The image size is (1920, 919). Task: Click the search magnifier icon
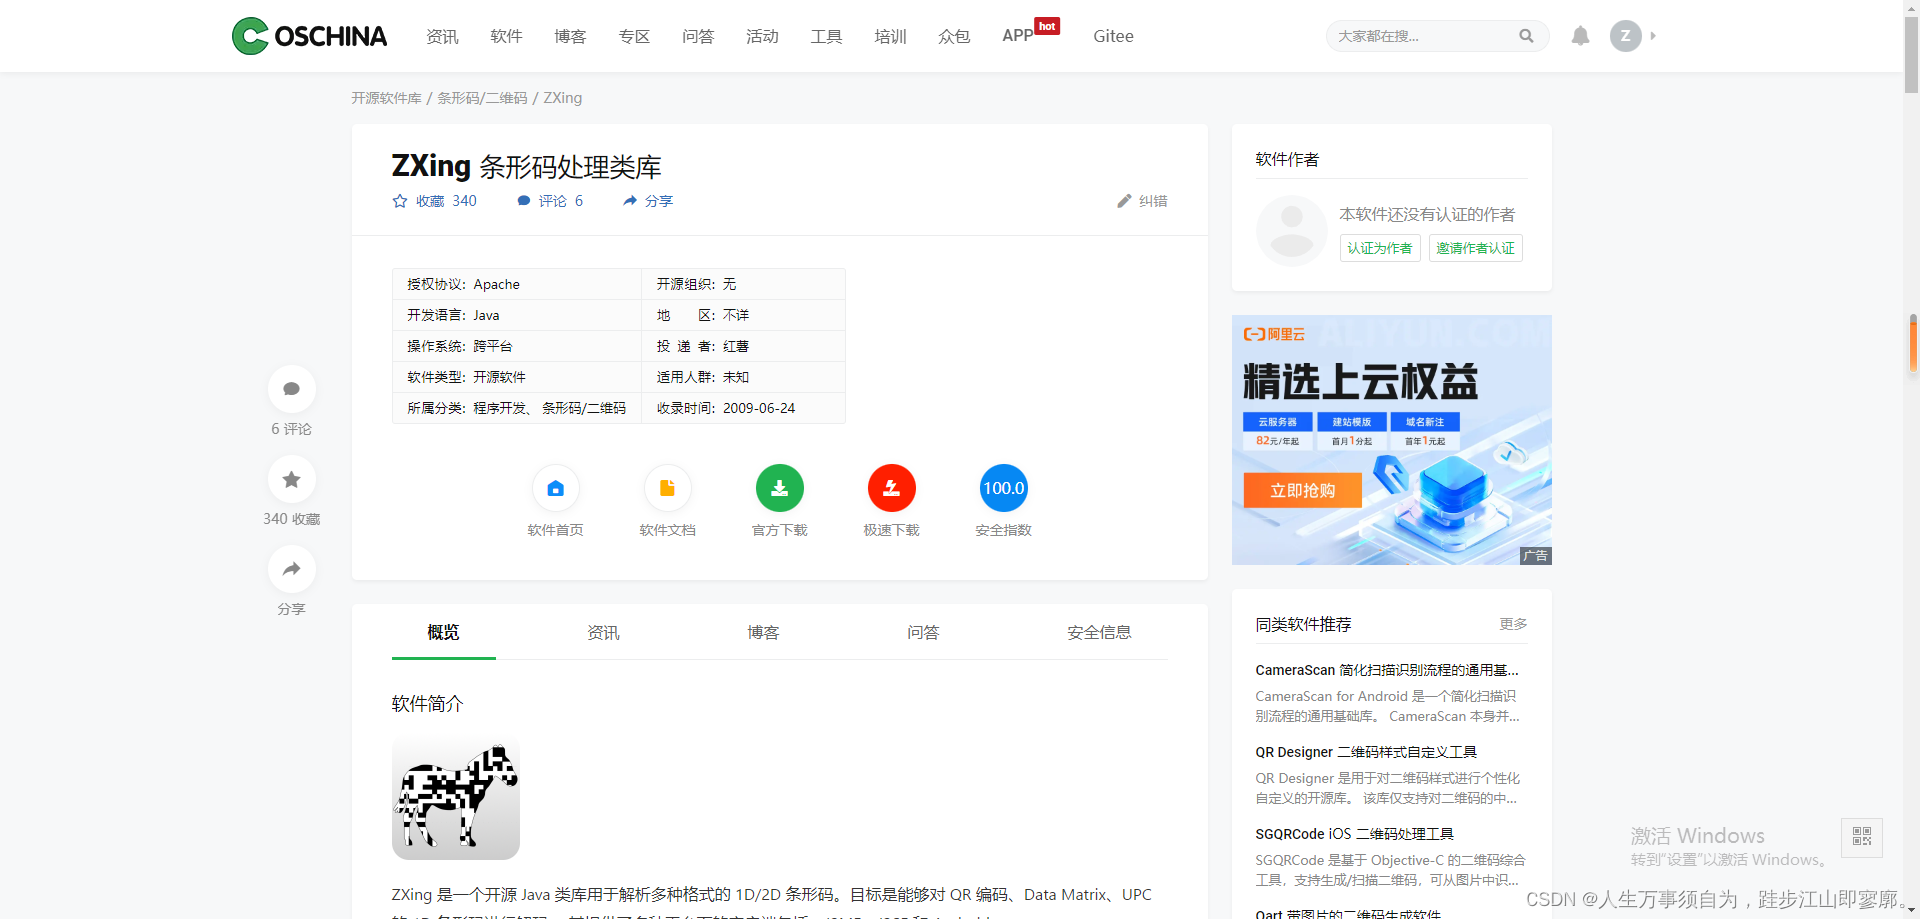point(1526,36)
